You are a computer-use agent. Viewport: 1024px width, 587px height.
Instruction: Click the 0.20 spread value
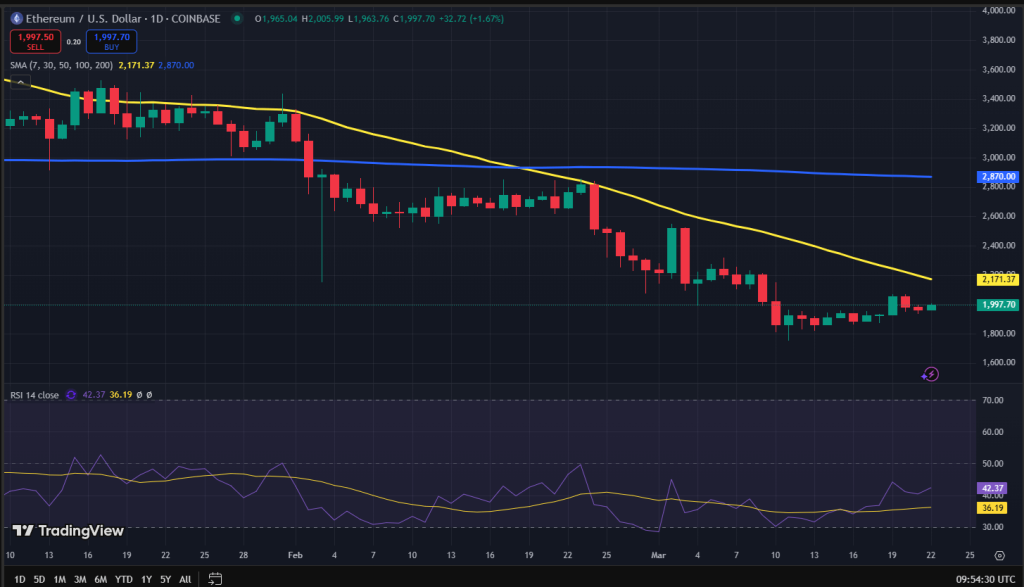coord(74,42)
